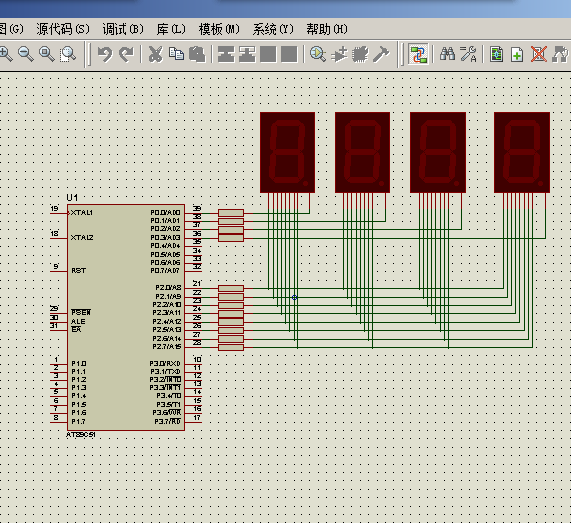This screenshot has width=571, height=523.
Task: Click the decompose hammer icon
Action: (x=381, y=54)
